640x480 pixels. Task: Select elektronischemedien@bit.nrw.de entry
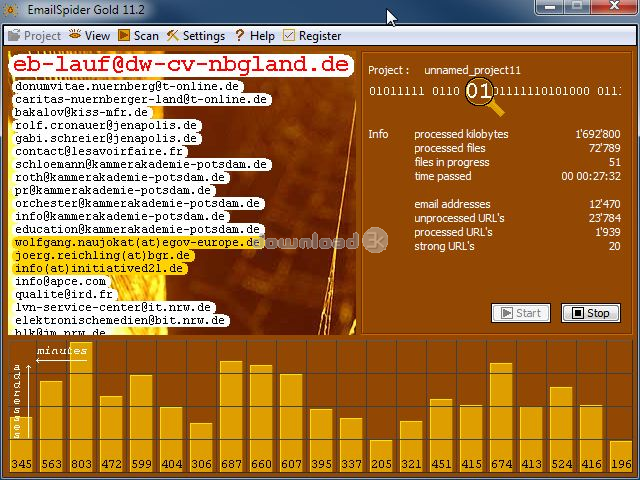click(x=120, y=320)
